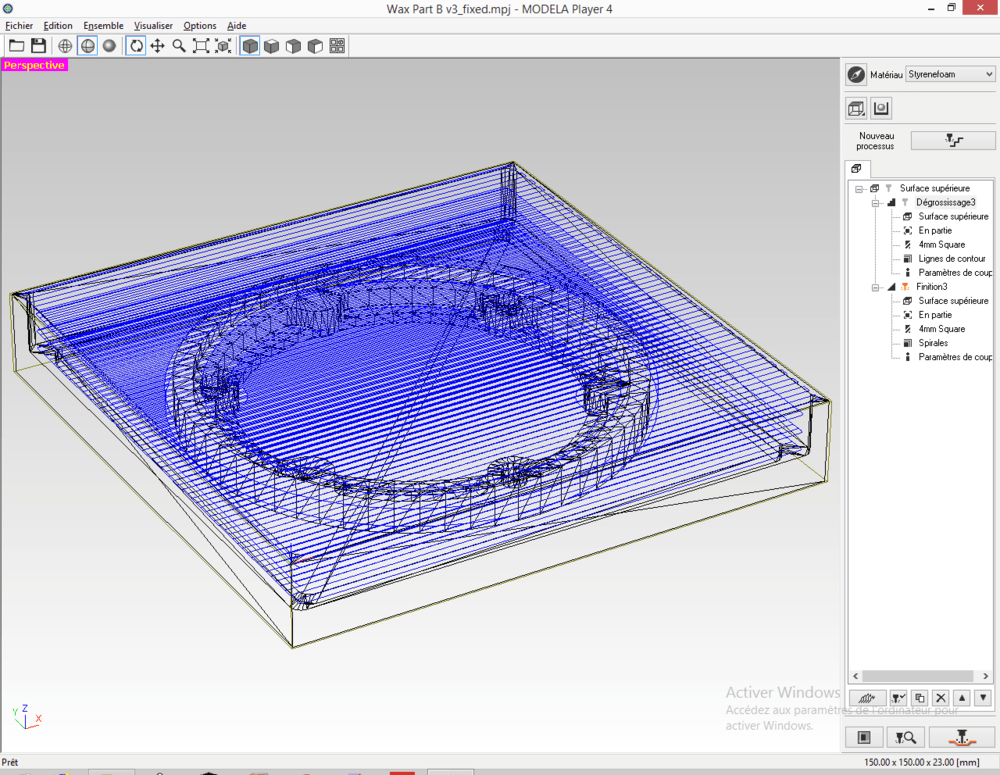Move the selected process down

coord(983,698)
